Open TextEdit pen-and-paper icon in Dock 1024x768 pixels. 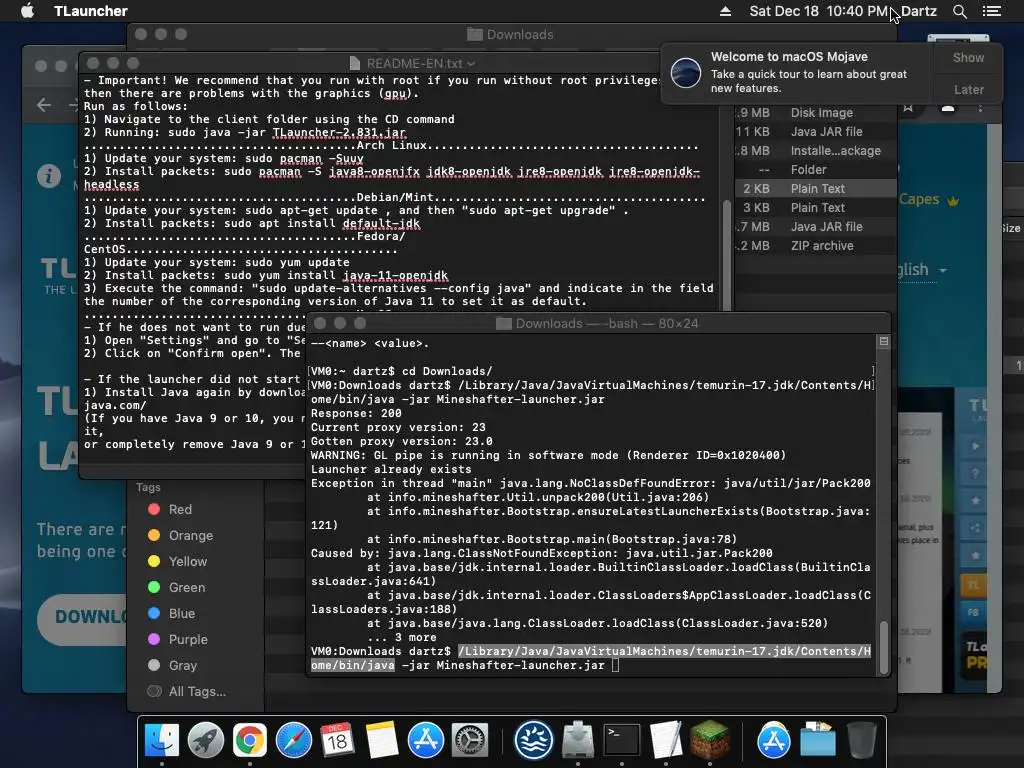coord(665,741)
